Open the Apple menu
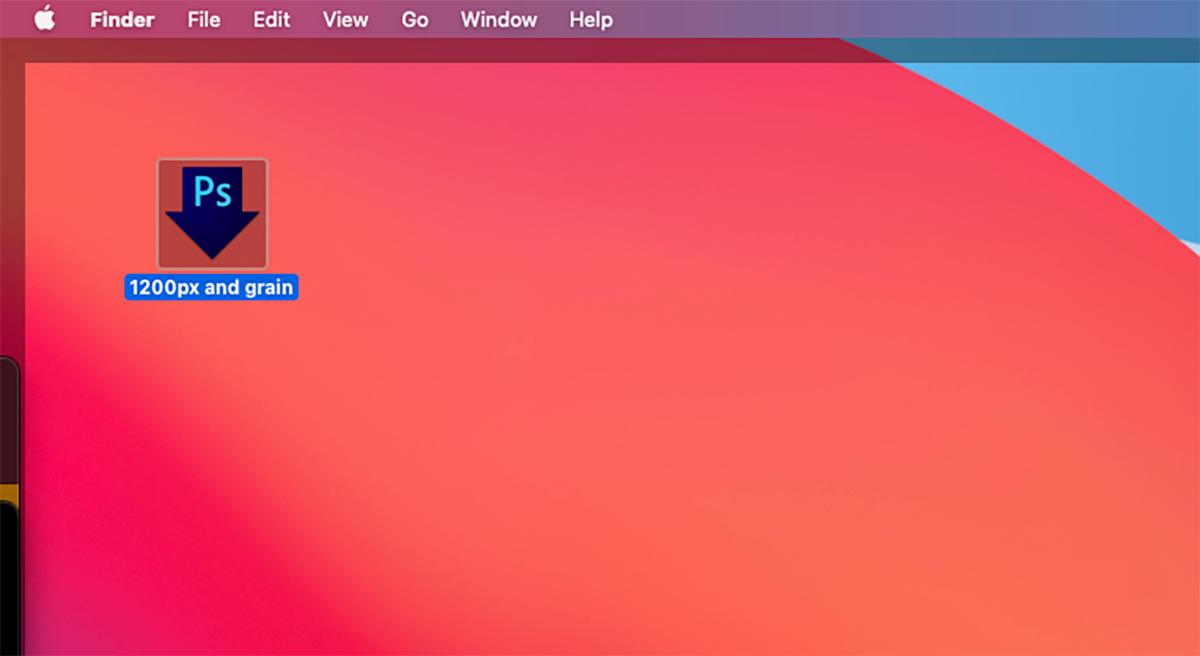1200x656 pixels. point(45,19)
